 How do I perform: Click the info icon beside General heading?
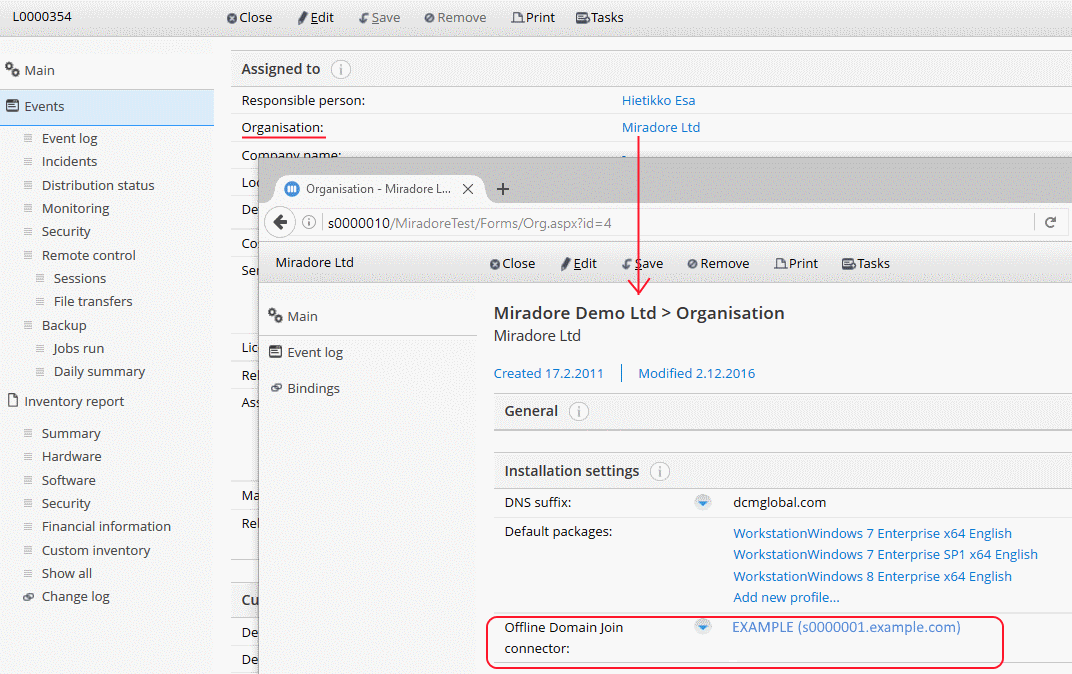tap(578, 412)
